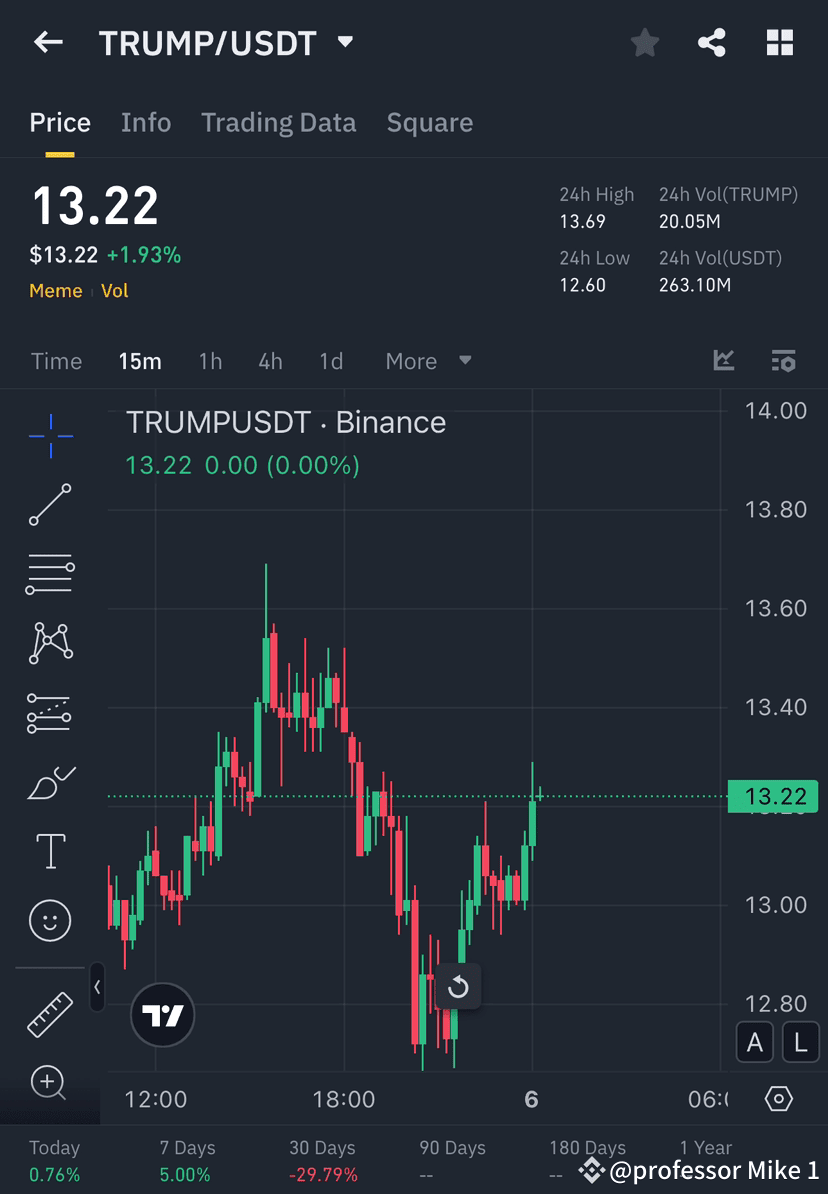Toggle TRUMP/USDT as a favorite star
This screenshot has width=828, height=1194.
click(644, 42)
